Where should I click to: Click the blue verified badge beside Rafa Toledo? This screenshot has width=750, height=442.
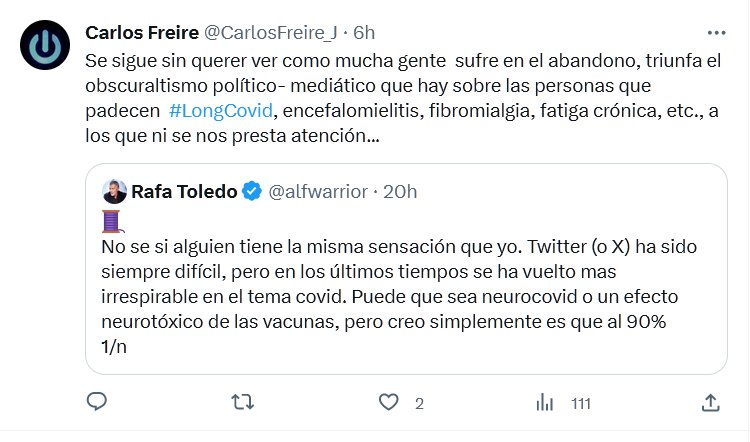coord(255,191)
